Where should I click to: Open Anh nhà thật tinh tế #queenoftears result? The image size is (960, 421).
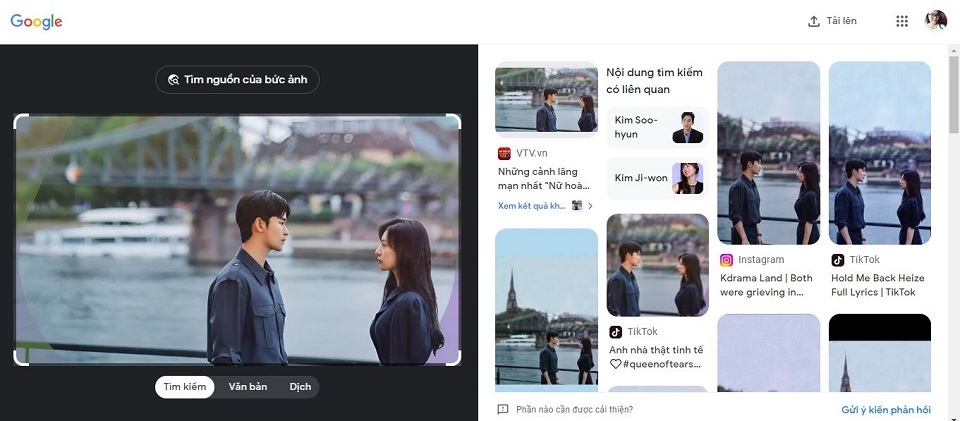[656, 357]
